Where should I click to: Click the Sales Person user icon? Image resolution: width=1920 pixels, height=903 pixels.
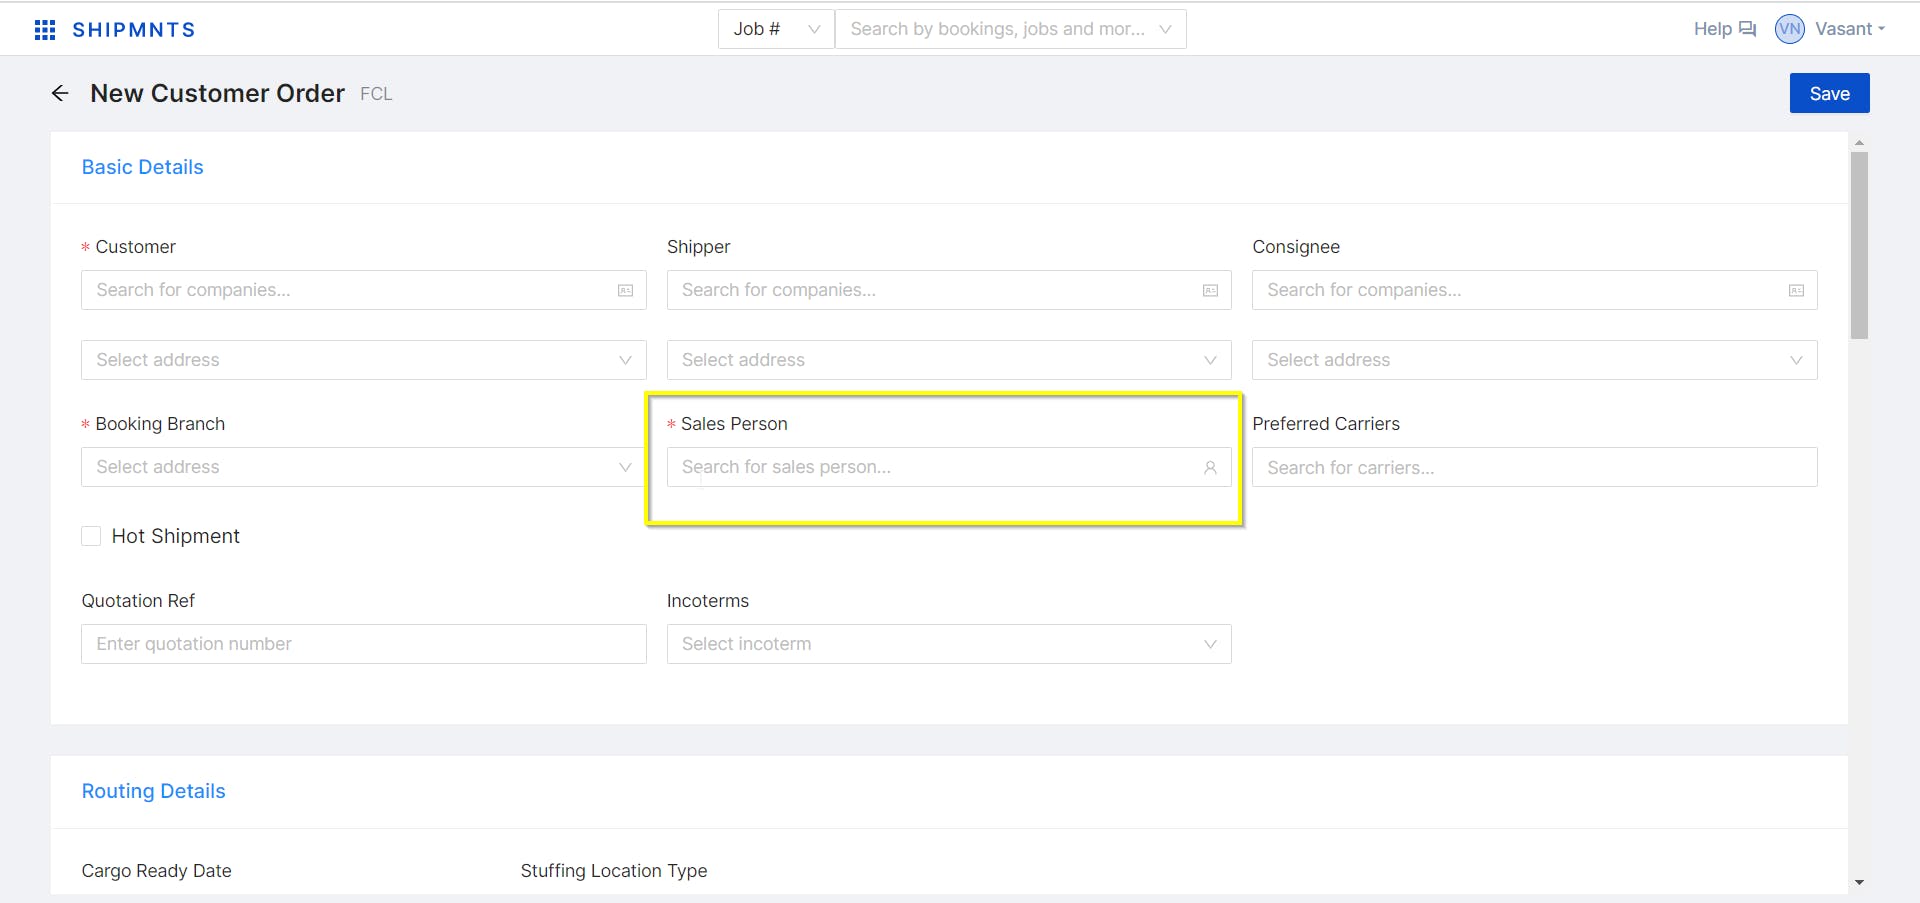tap(1210, 467)
